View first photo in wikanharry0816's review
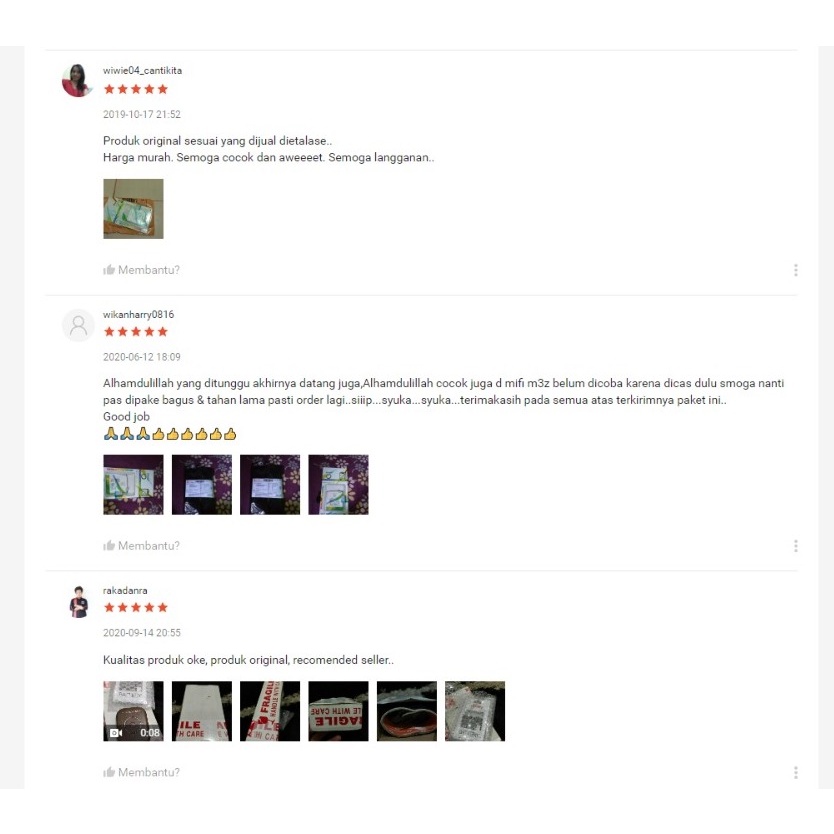 coord(134,485)
